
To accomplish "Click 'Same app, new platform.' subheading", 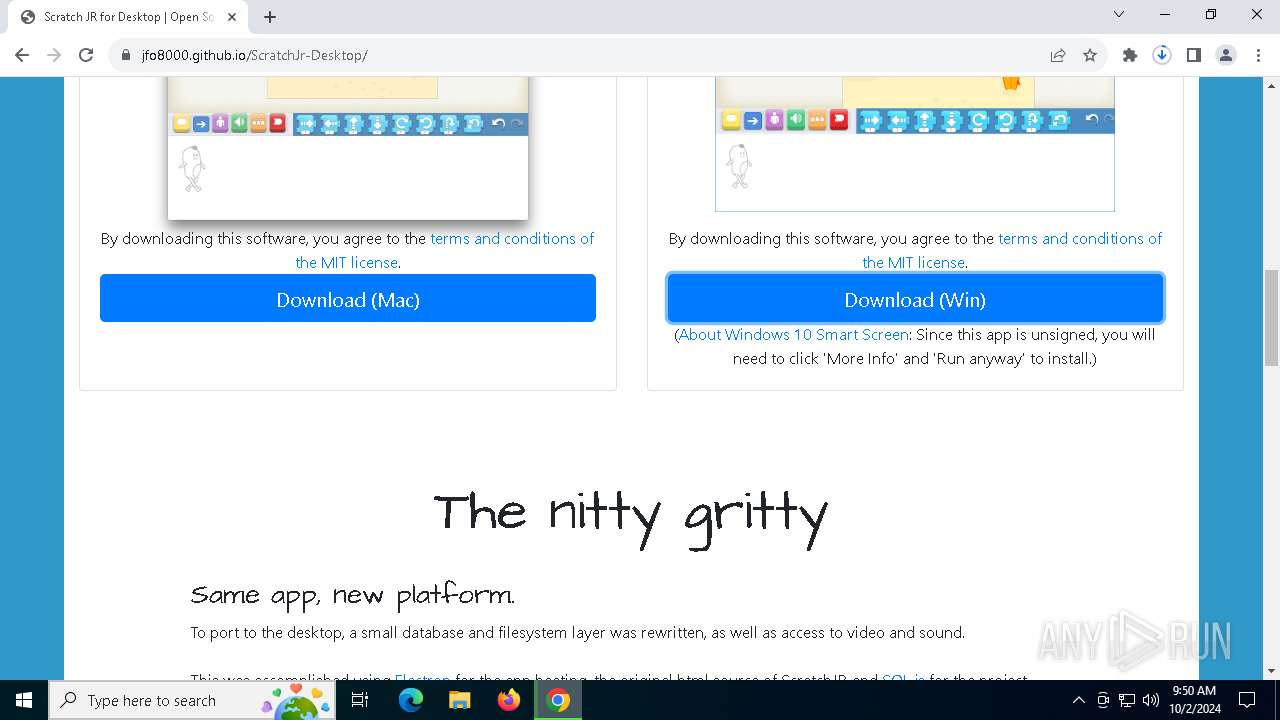I will [352, 596].
